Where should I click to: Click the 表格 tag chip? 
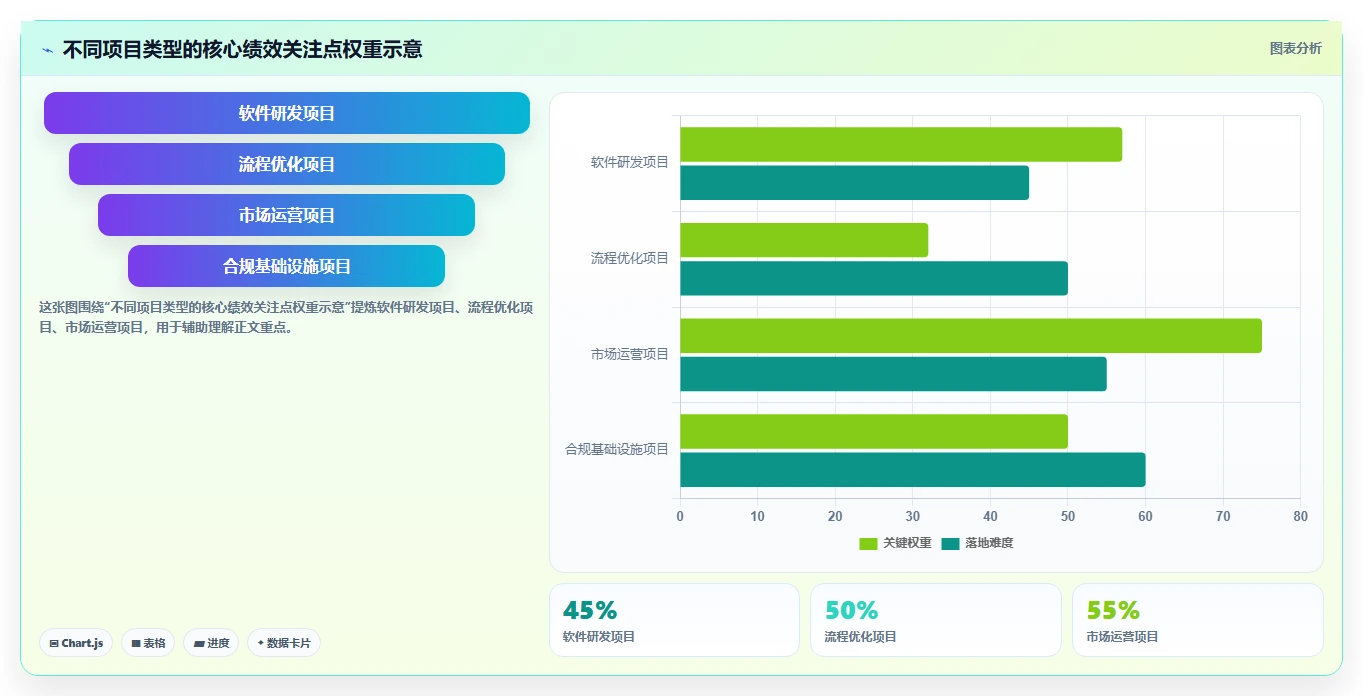149,643
